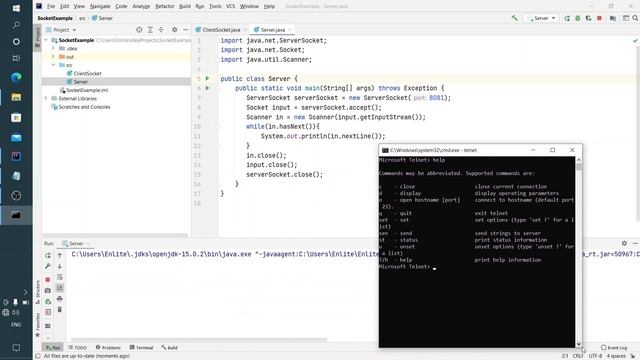
Task: Click Search Everywhere magnifier icon
Action: (635, 18)
